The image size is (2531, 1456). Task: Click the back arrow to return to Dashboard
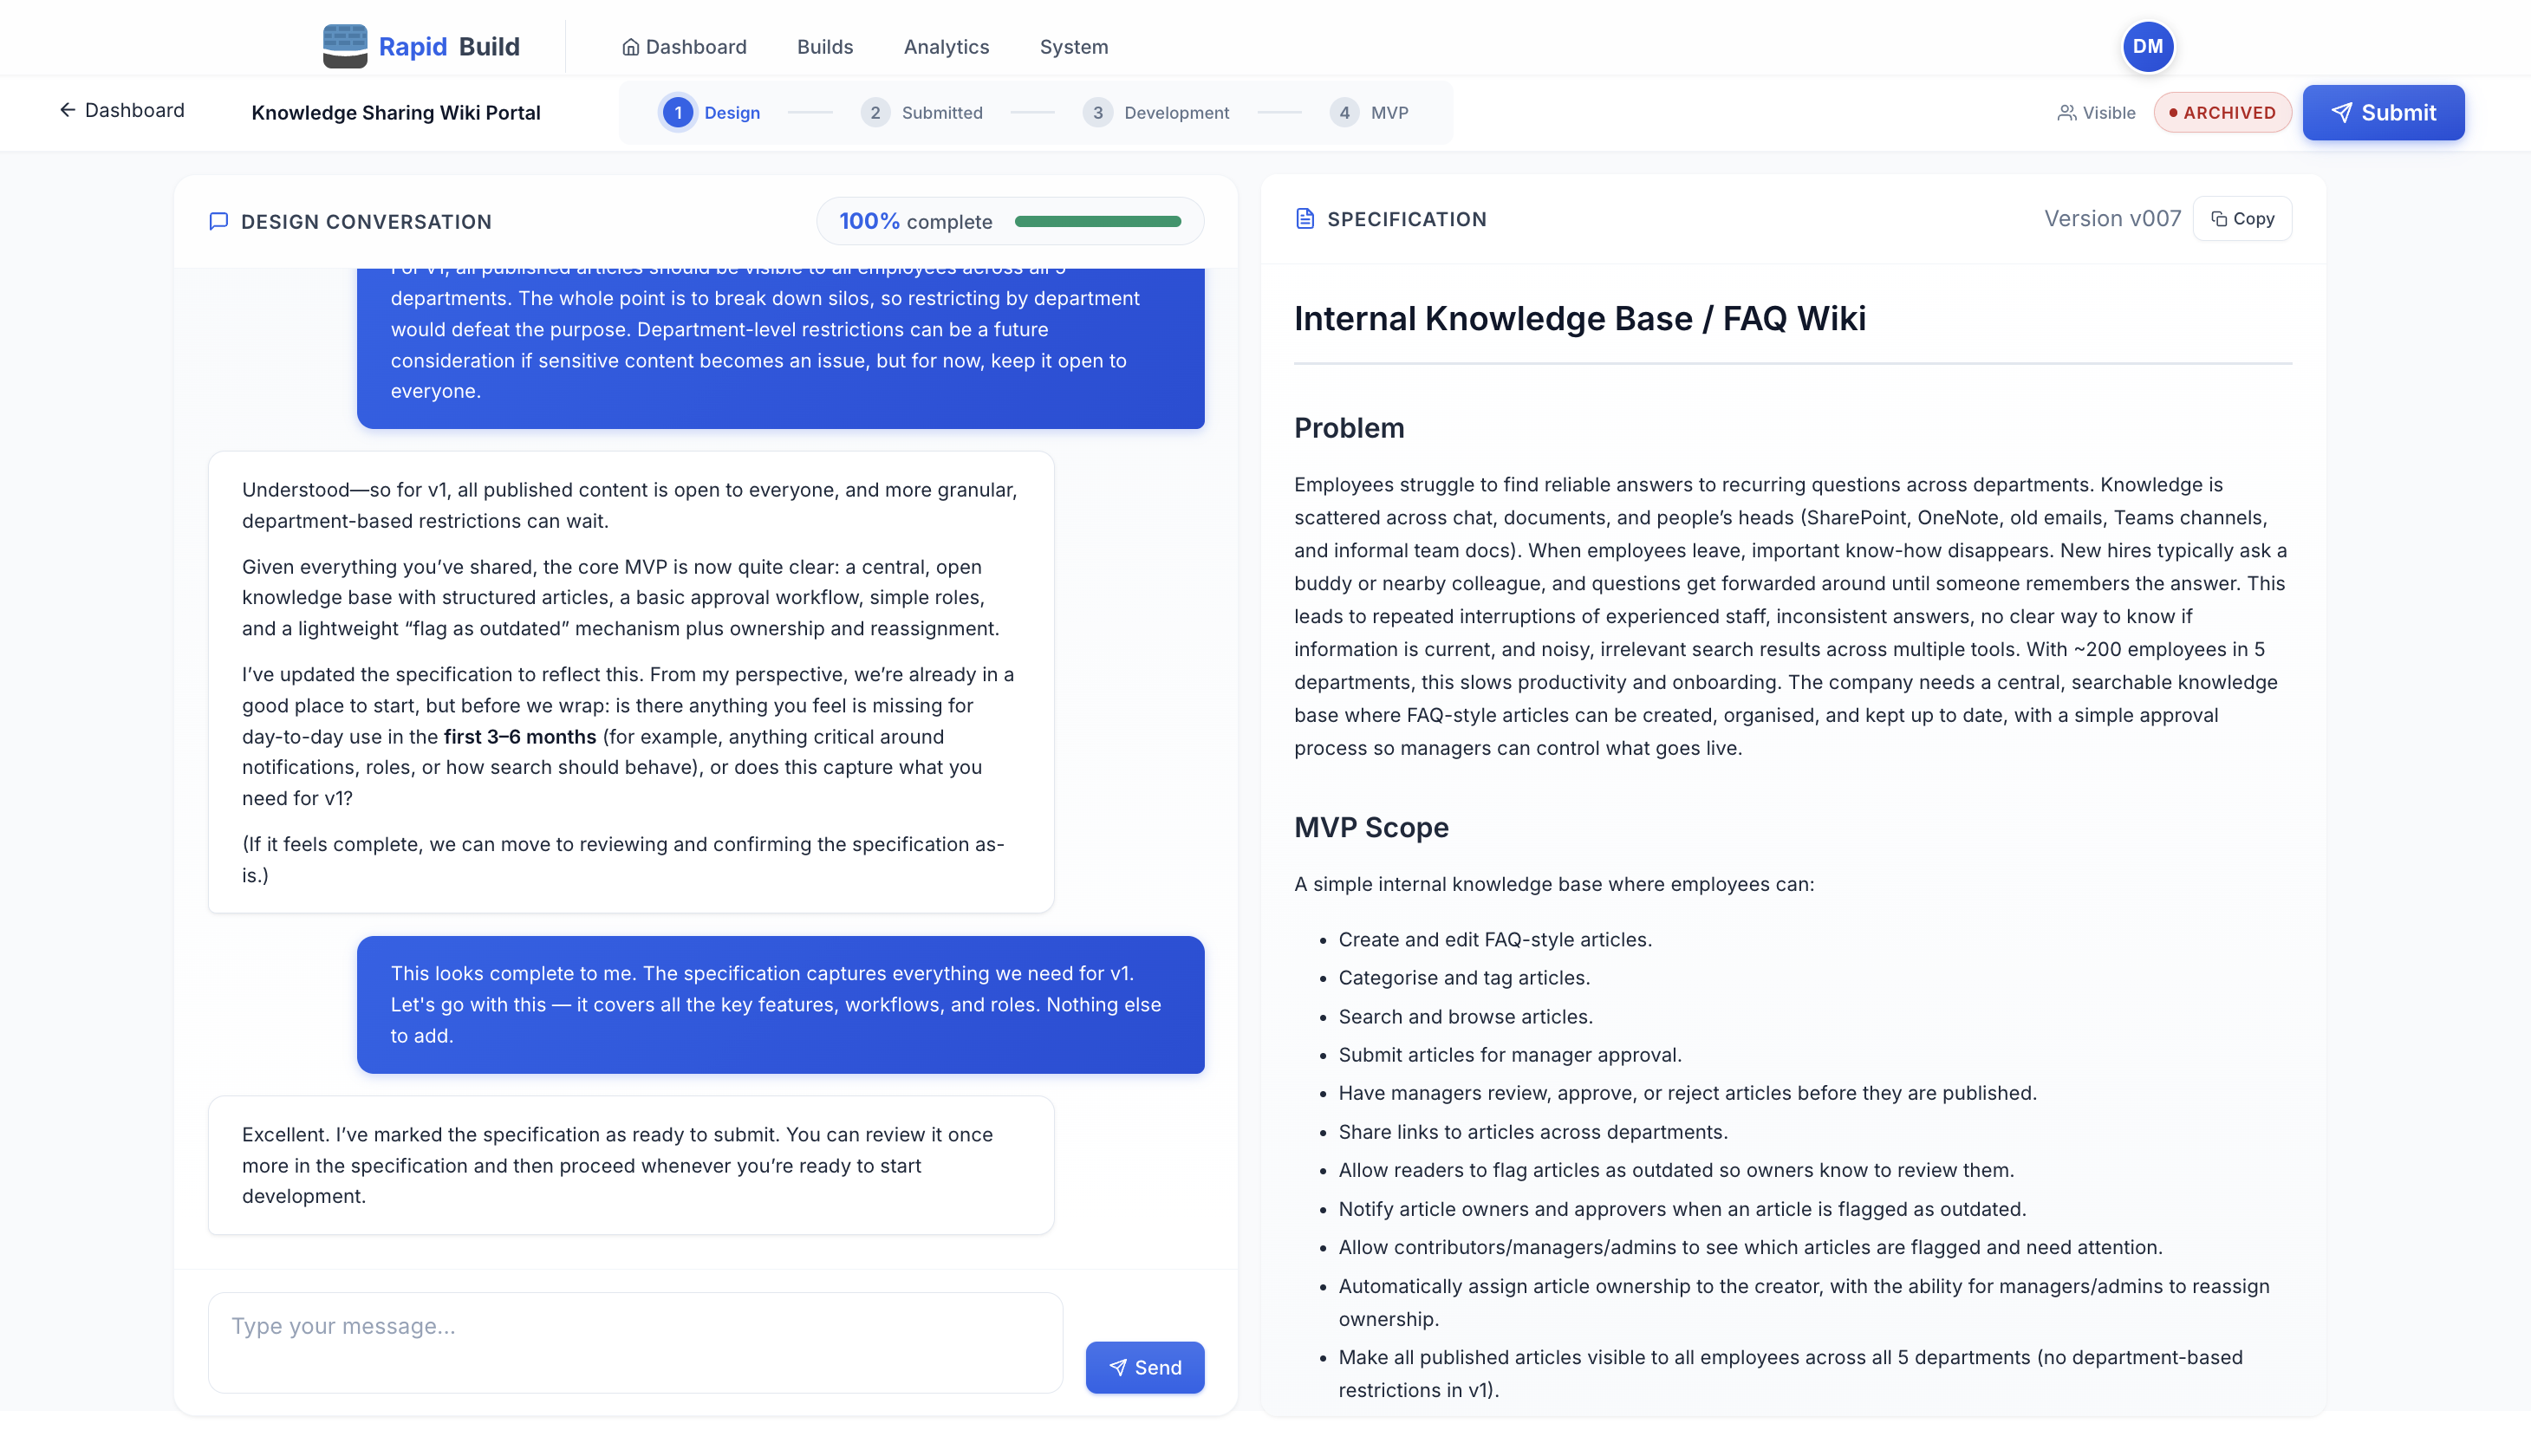click(x=66, y=110)
